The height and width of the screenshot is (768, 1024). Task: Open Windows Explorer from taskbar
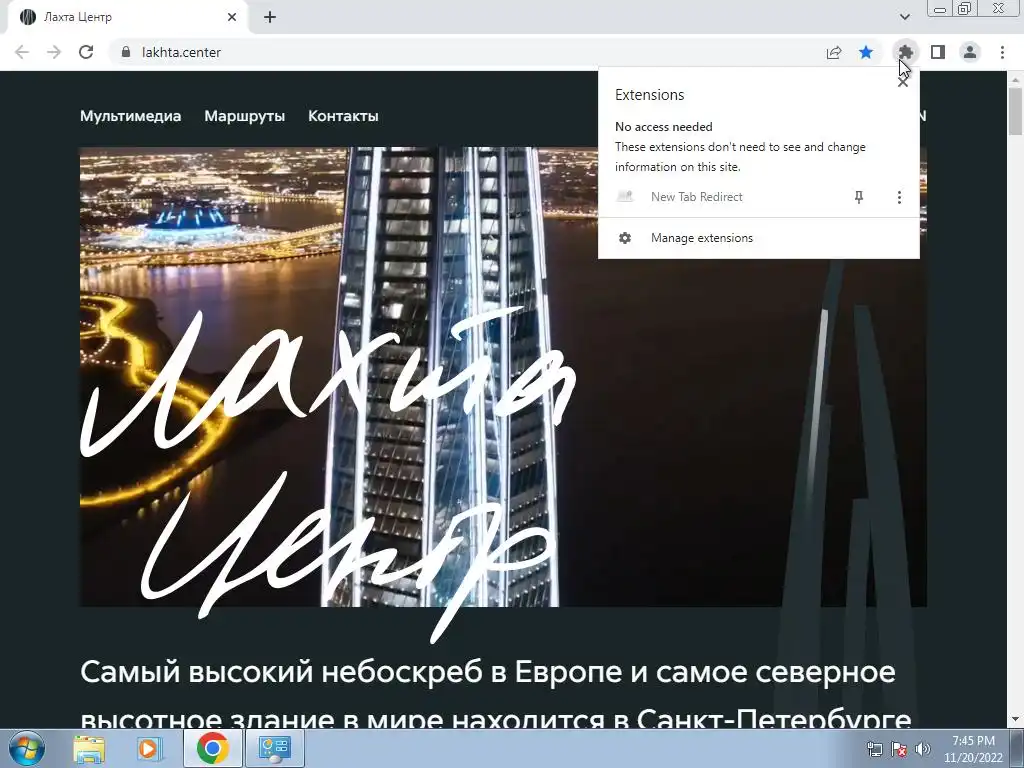click(89, 748)
